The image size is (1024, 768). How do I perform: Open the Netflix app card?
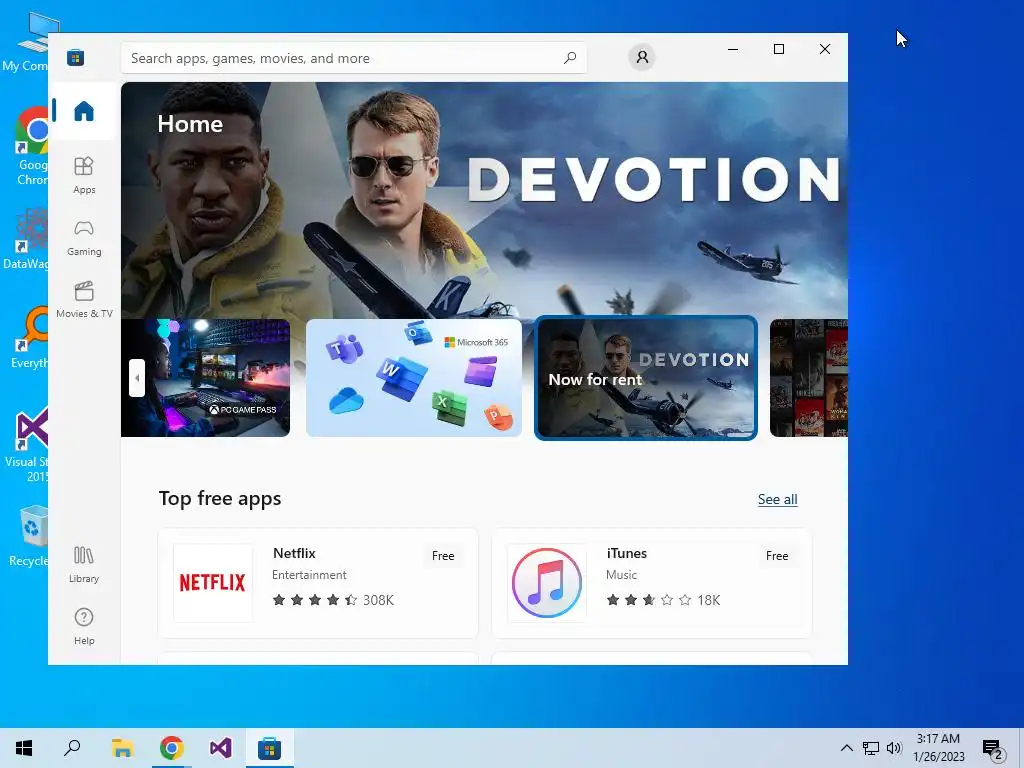tap(318, 583)
